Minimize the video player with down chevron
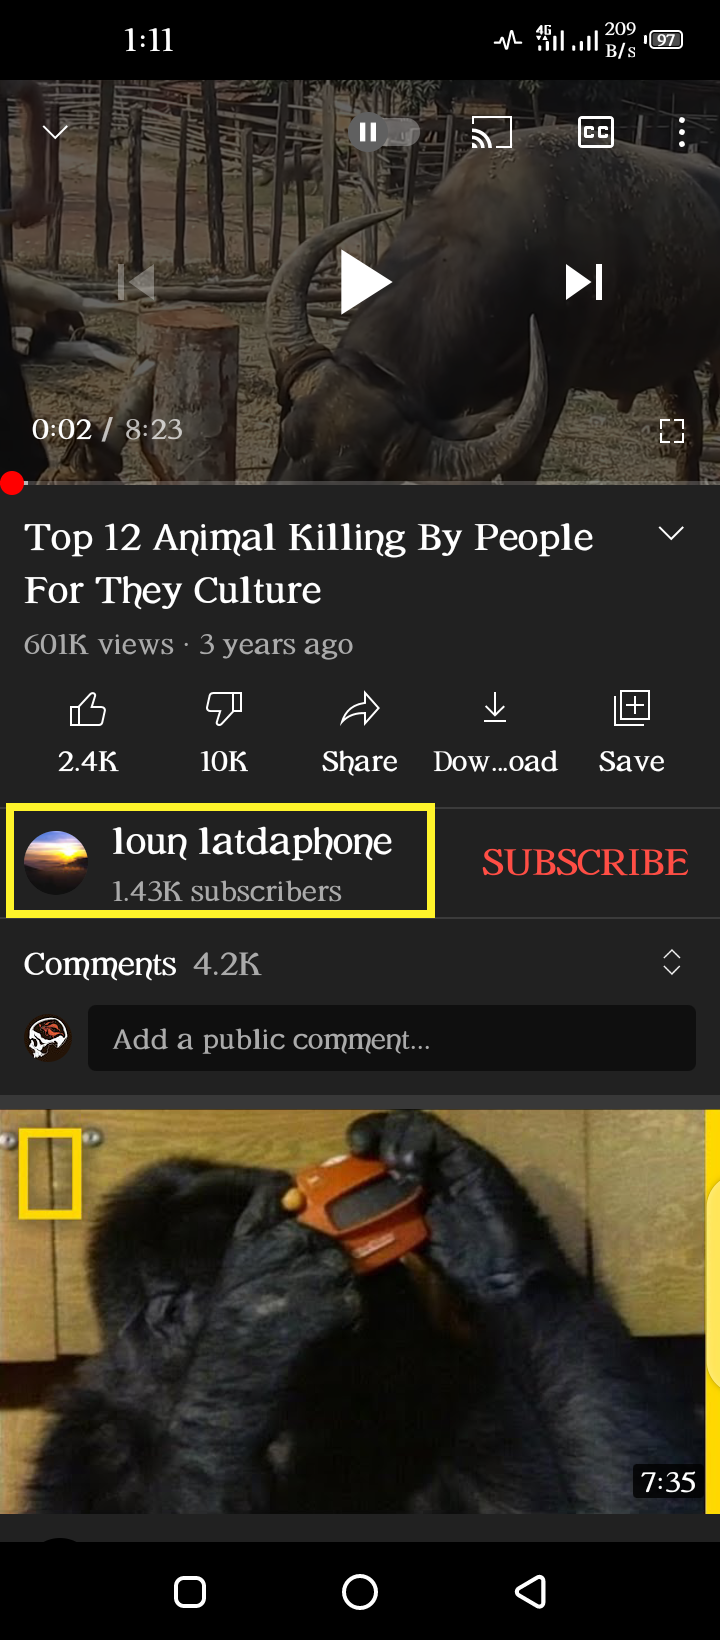This screenshot has height=1640, width=720. 56,132
